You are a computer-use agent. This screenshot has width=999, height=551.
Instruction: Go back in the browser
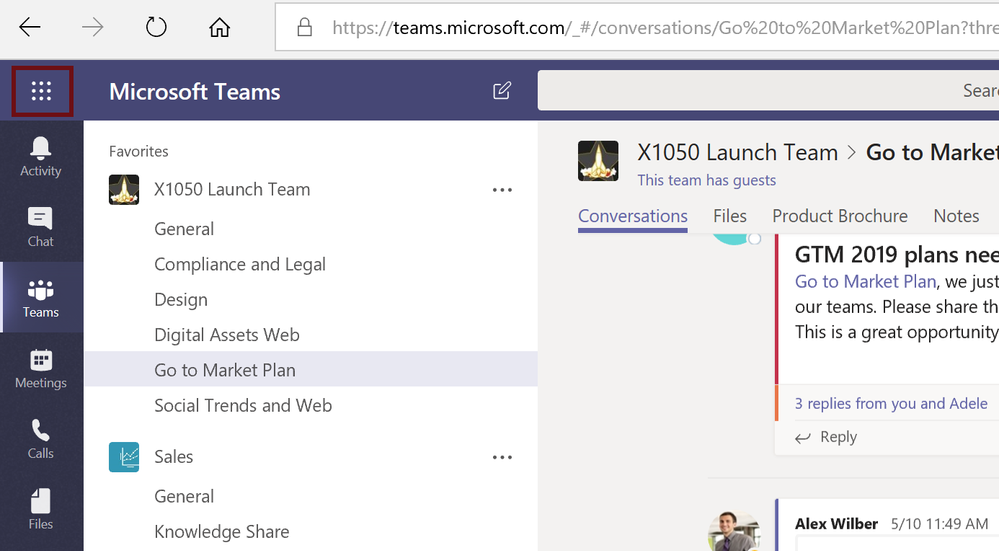pos(29,27)
